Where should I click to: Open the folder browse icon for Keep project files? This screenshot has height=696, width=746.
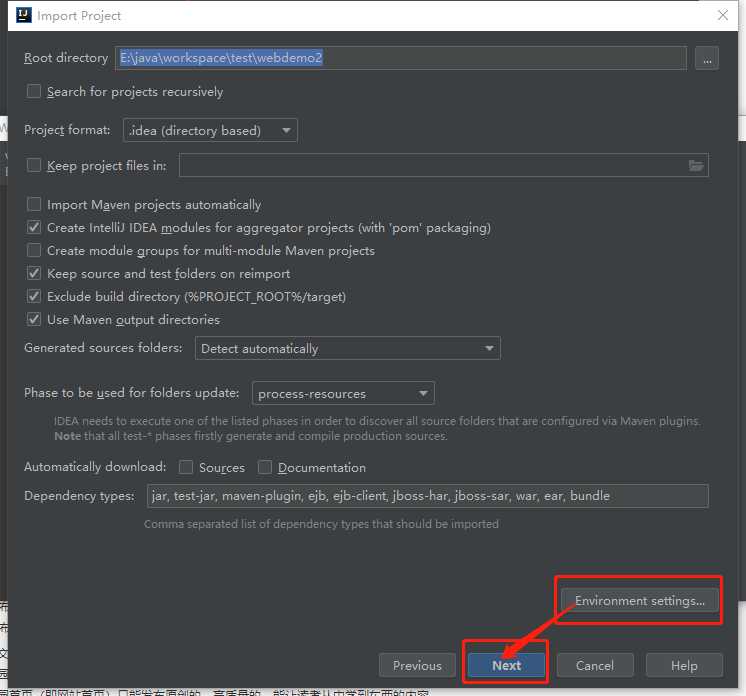coord(696,166)
